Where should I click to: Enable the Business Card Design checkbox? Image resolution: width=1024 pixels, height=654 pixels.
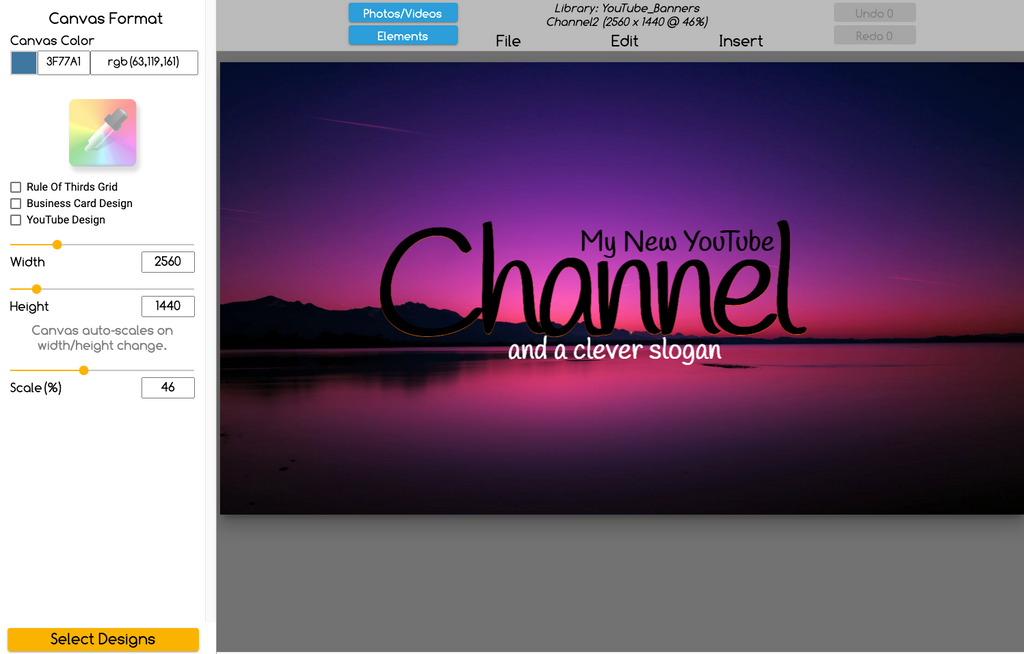pyautogui.click(x=16, y=203)
